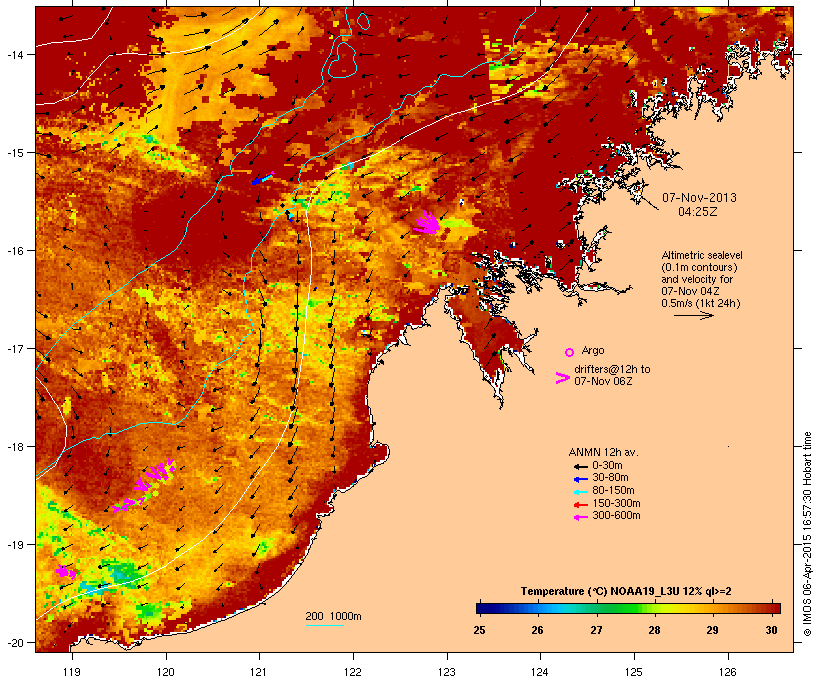Click the longitude label 122

tap(353, 672)
